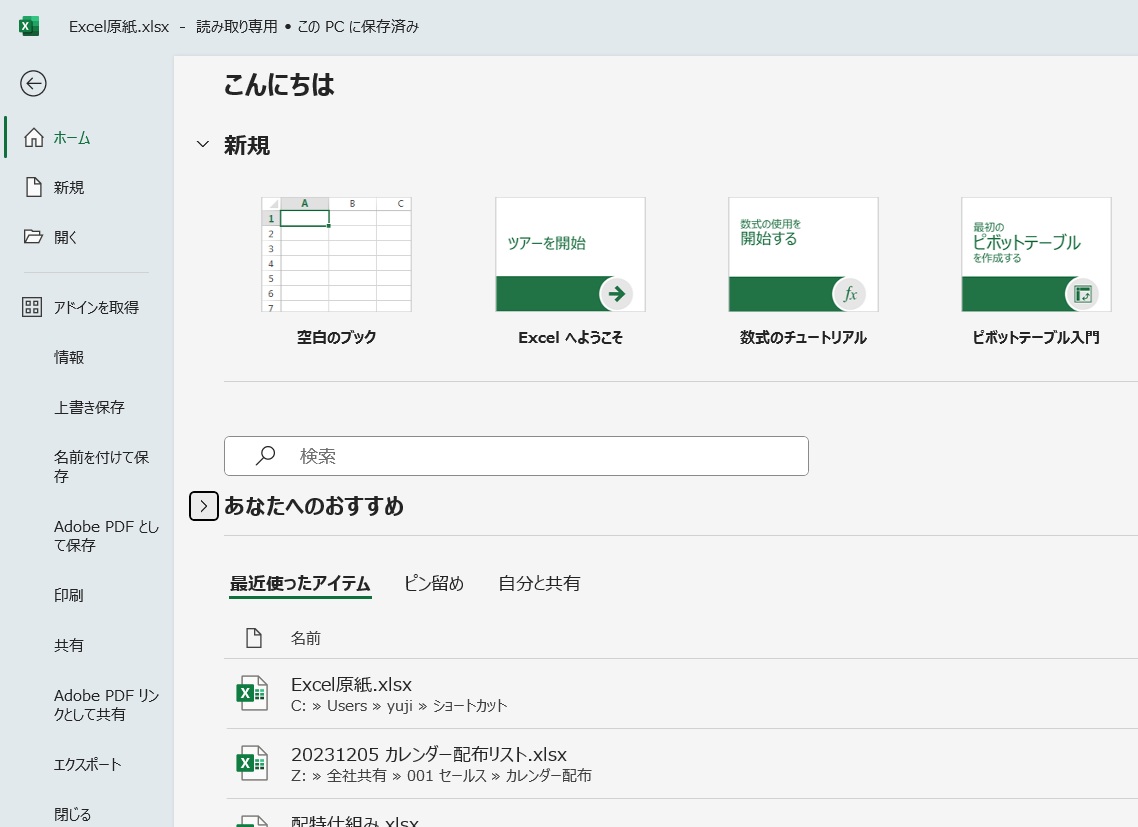
Task: Open 情報 in the sidebar
Action: click(x=69, y=357)
